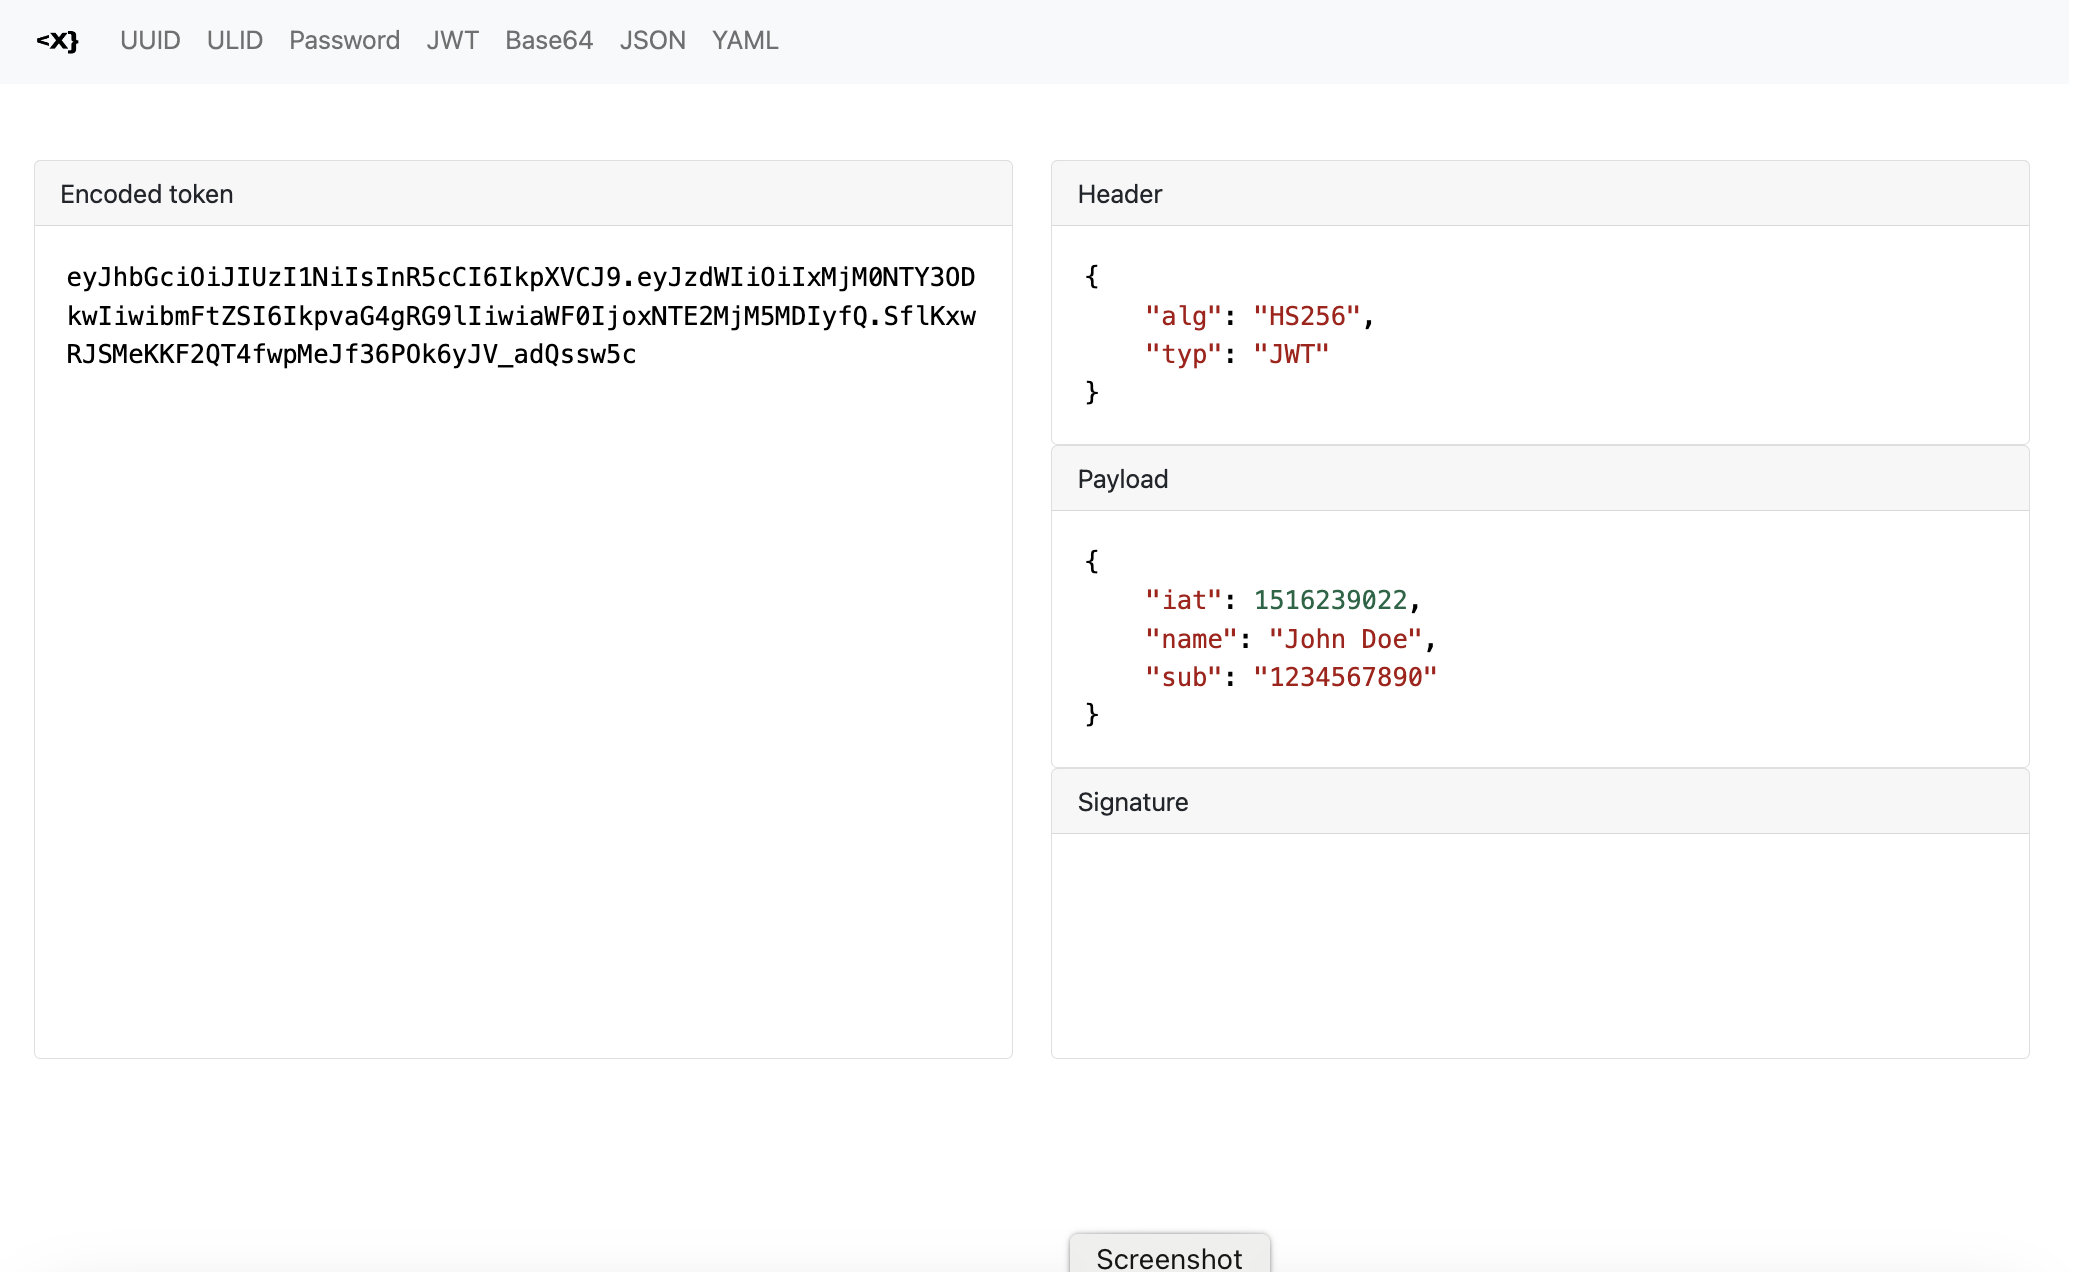Click the "HS256" value in header

pos(1307,316)
